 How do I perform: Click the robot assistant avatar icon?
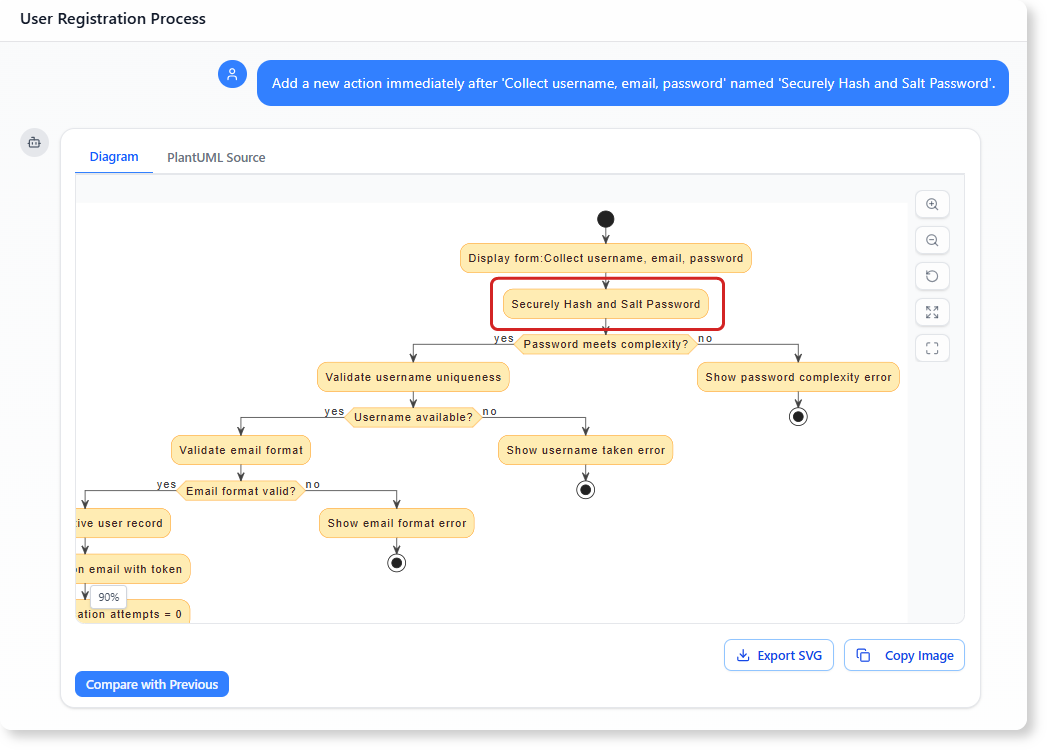pyautogui.click(x=34, y=142)
